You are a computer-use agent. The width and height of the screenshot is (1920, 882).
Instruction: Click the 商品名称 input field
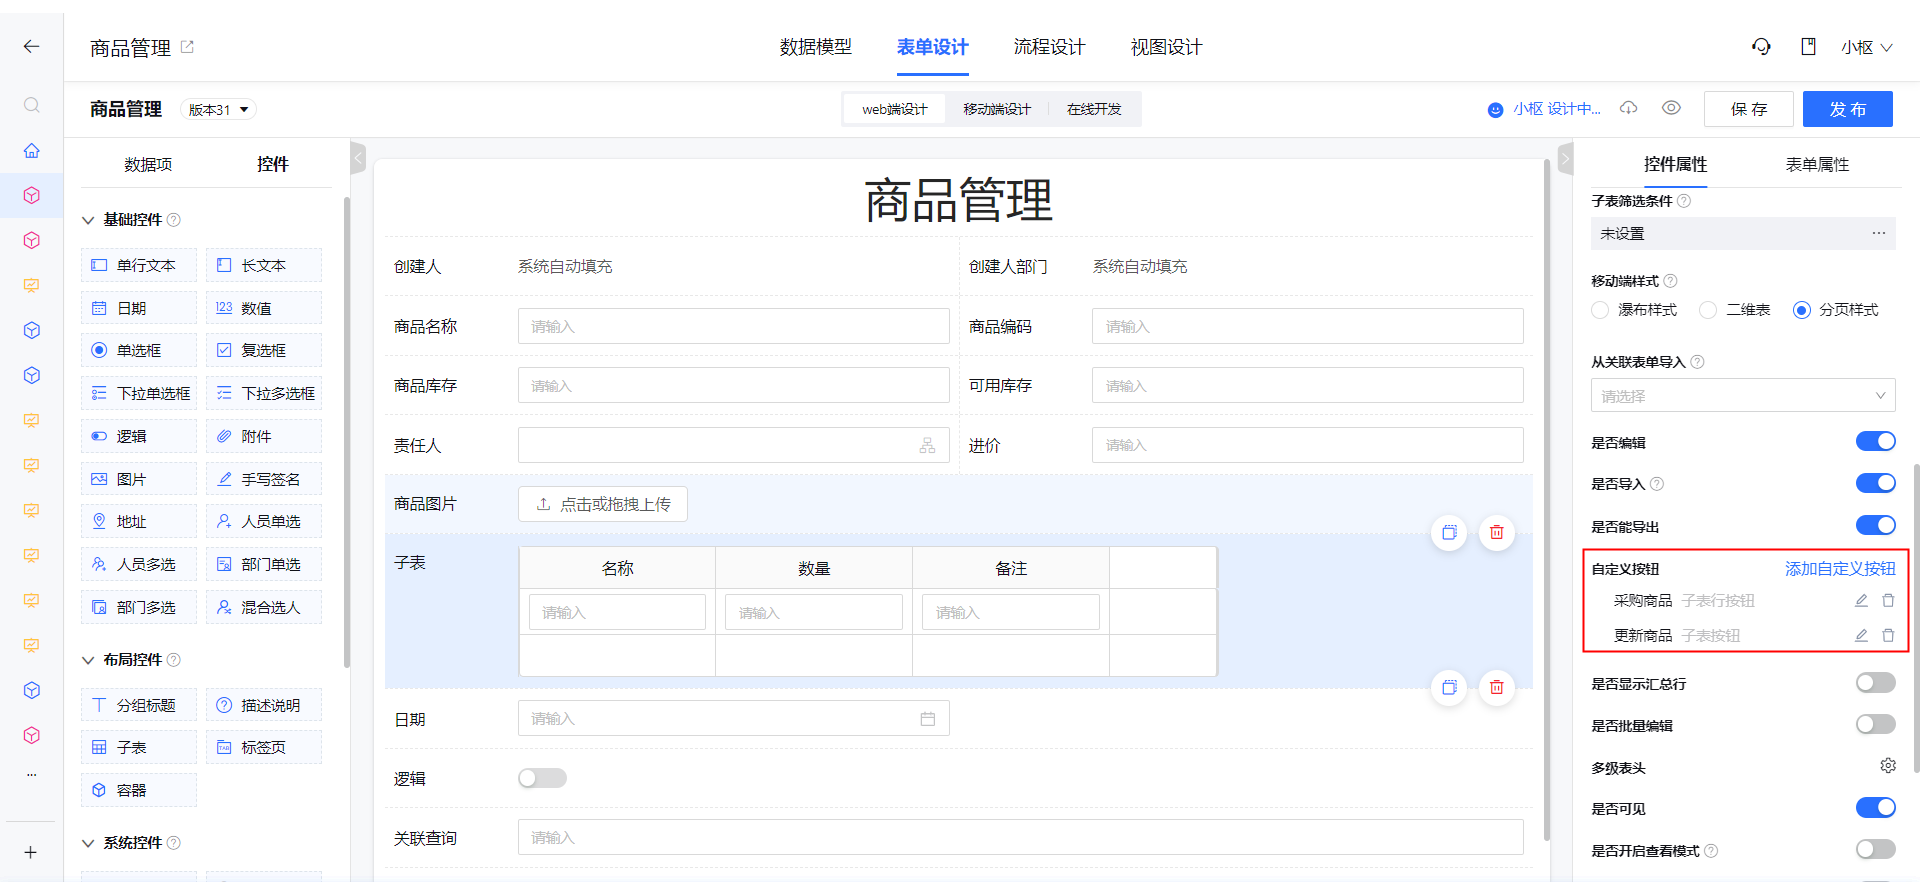(733, 326)
